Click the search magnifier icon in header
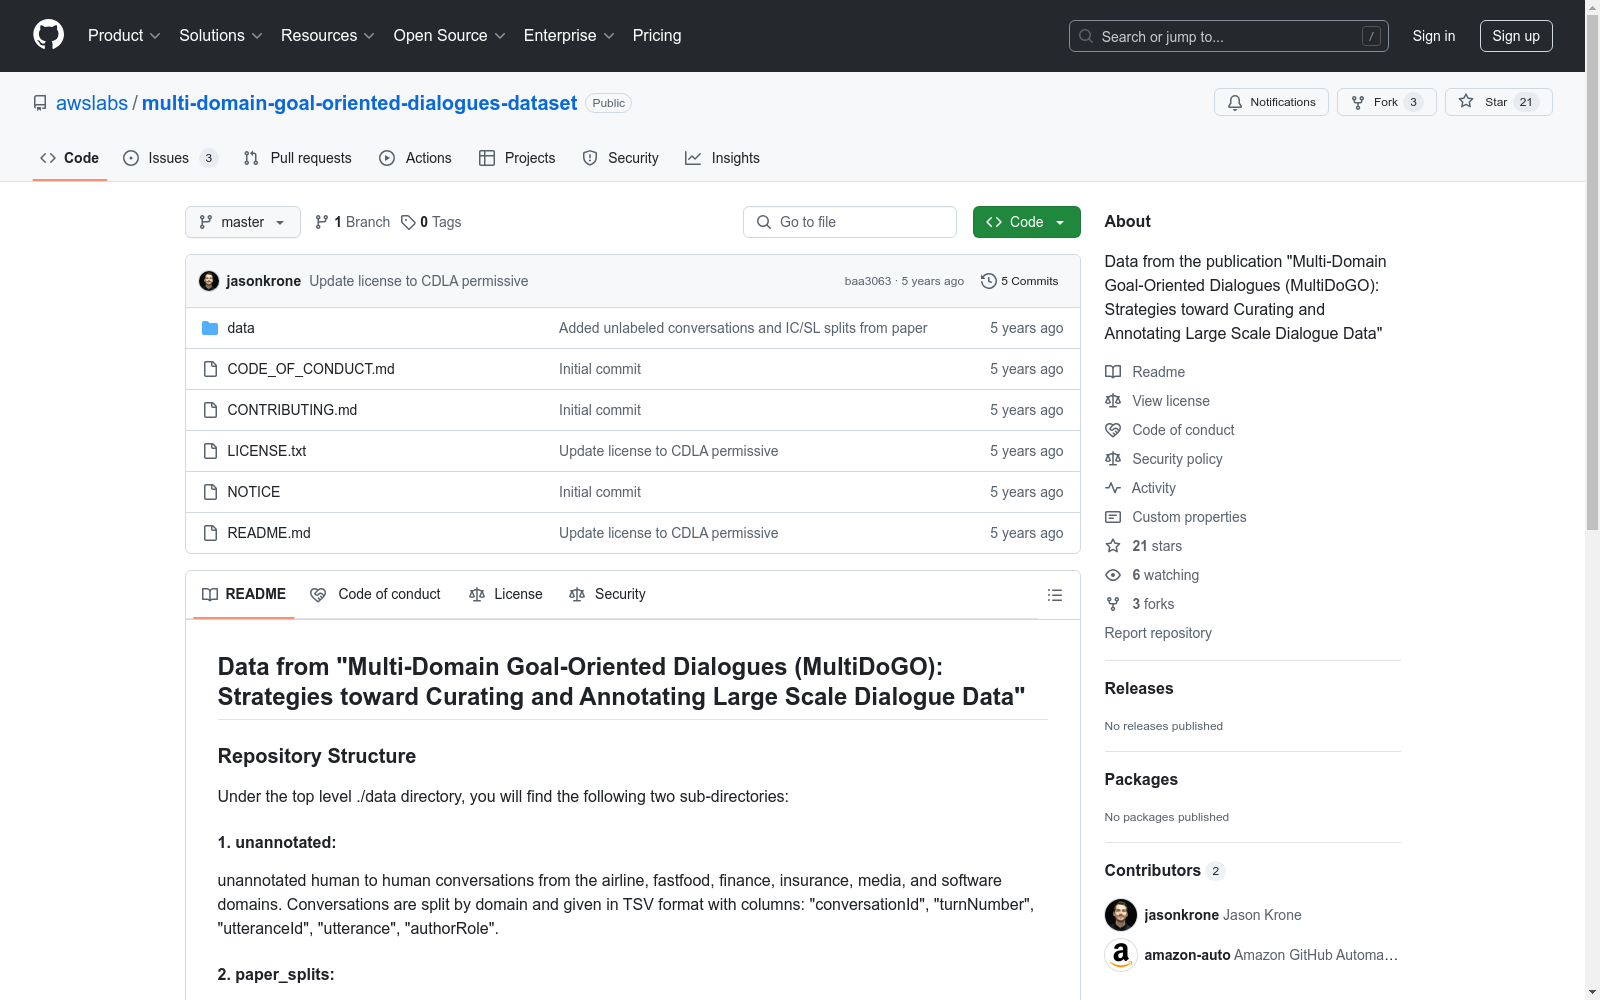Viewport: 1600px width, 1000px height. pos(1086,36)
